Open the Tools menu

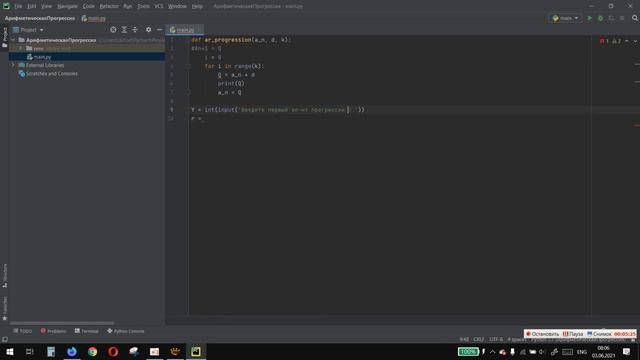coord(143,6)
